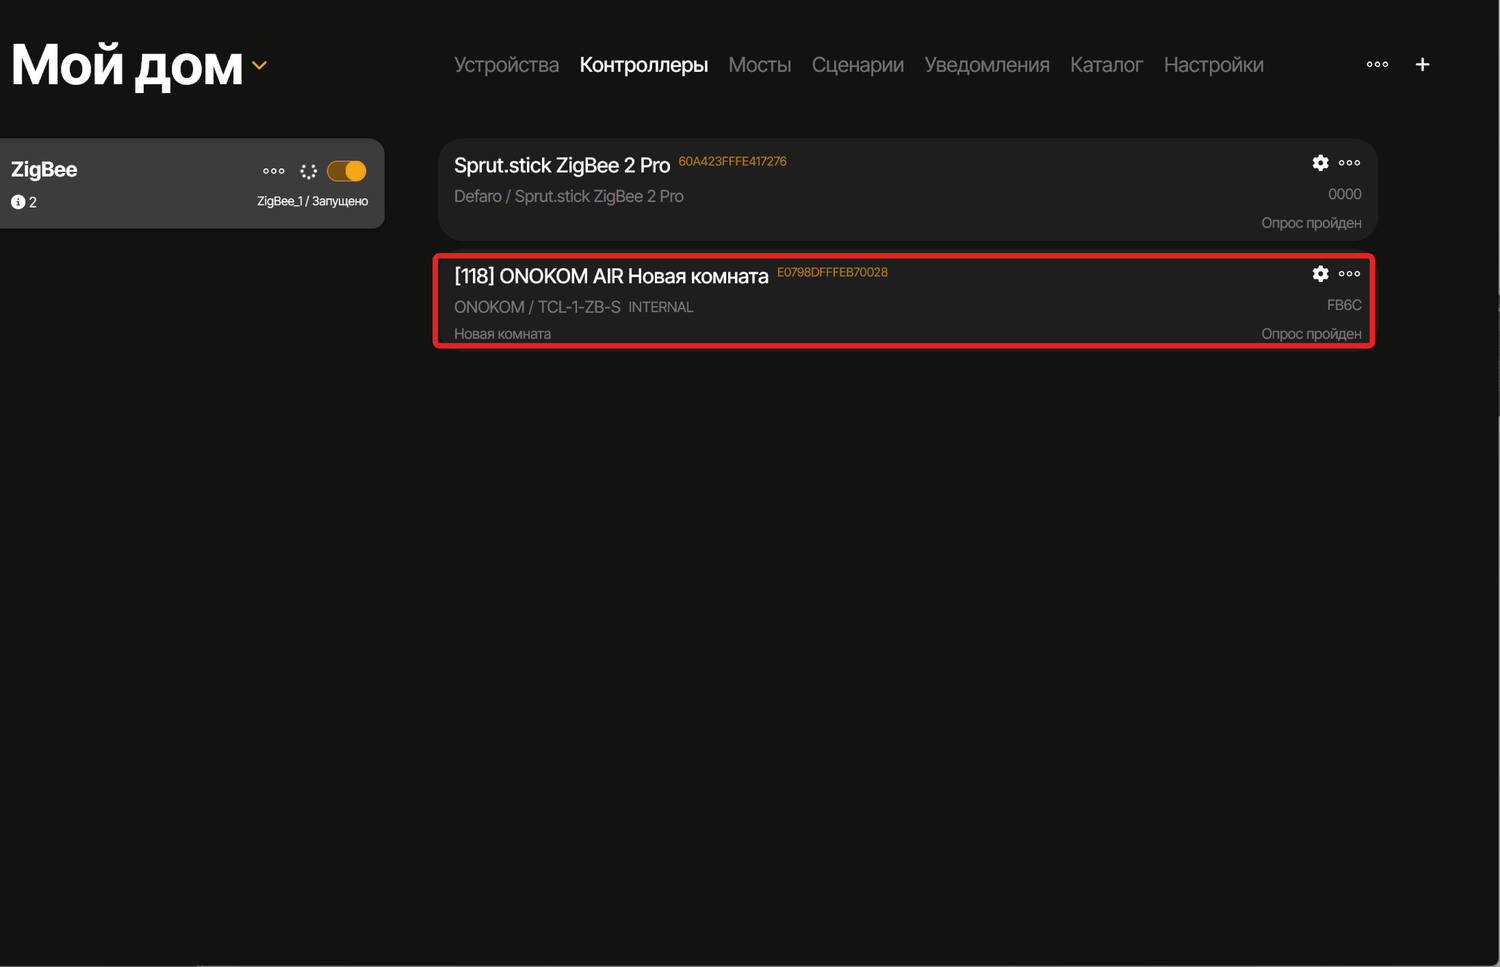
Task: Open the Каталог section
Action: 1106,65
